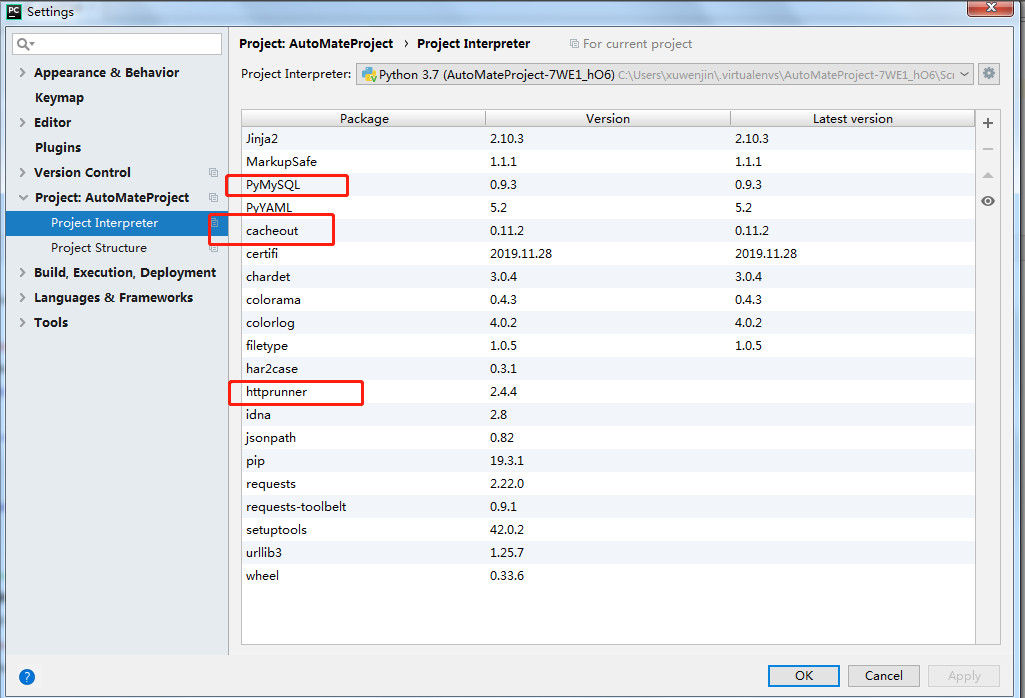Click the Cancel button
Image resolution: width=1025 pixels, height=698 pixels.
click(x=884, y=676)
